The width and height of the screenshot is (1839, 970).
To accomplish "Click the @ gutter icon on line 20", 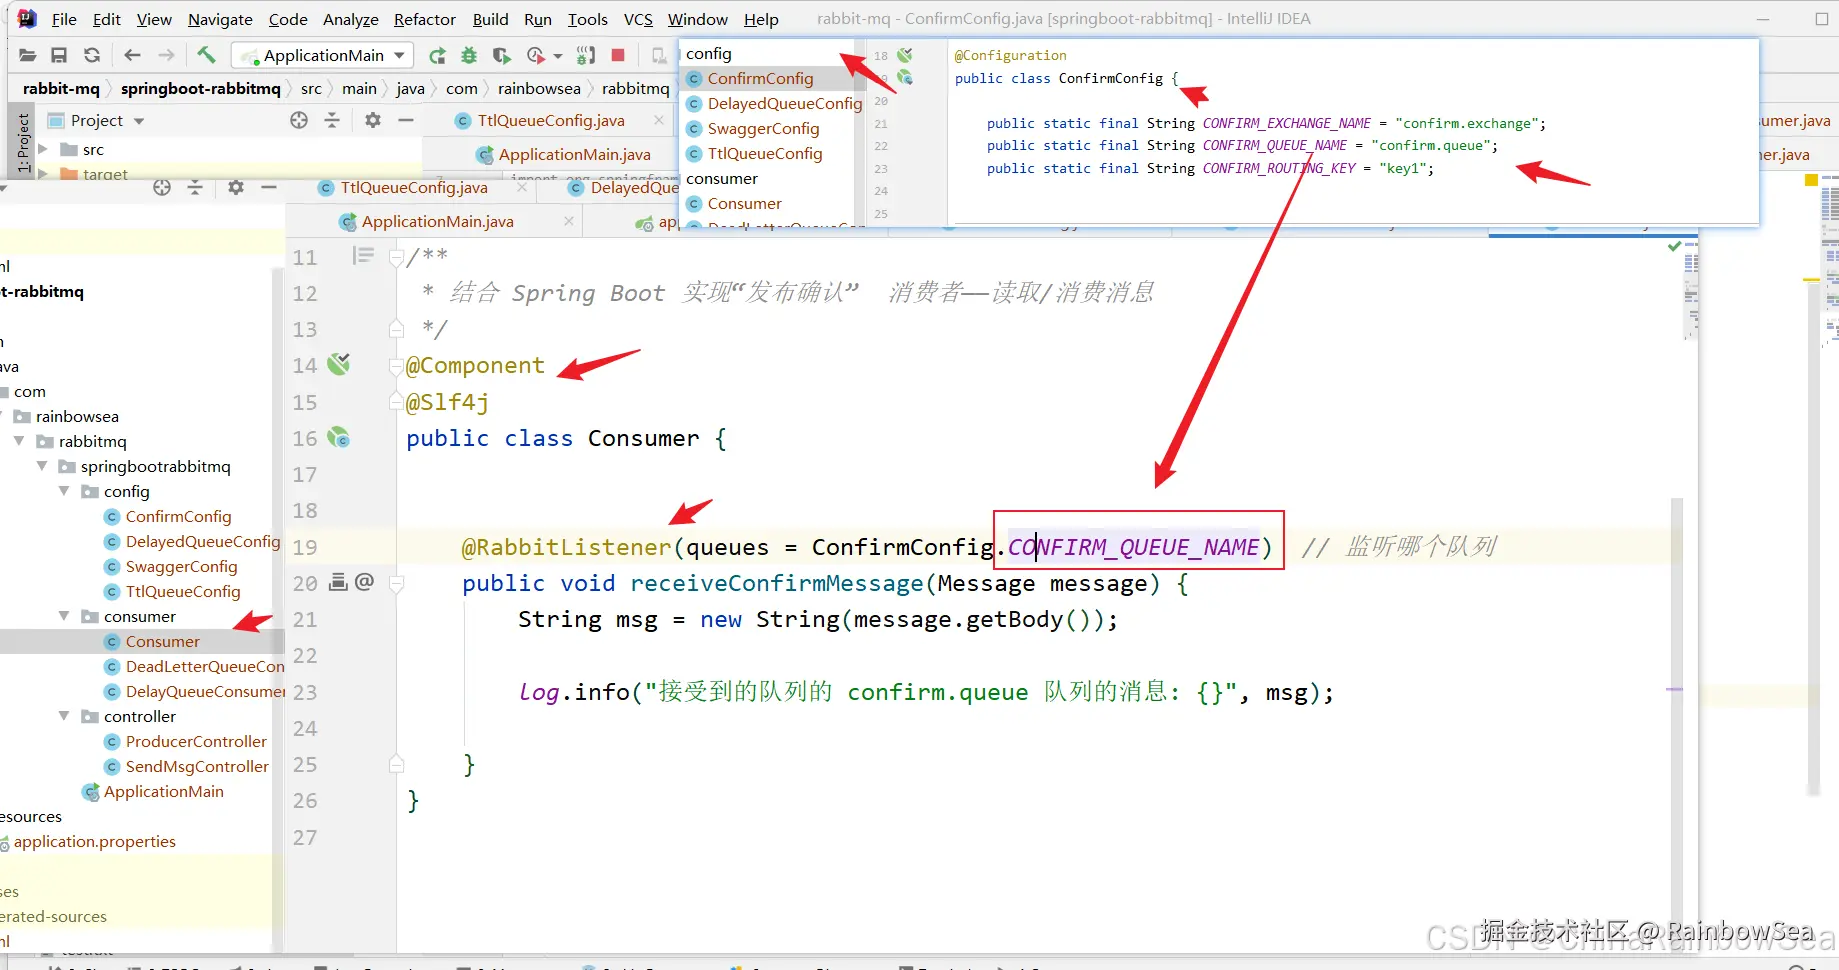I will [364, 581].
